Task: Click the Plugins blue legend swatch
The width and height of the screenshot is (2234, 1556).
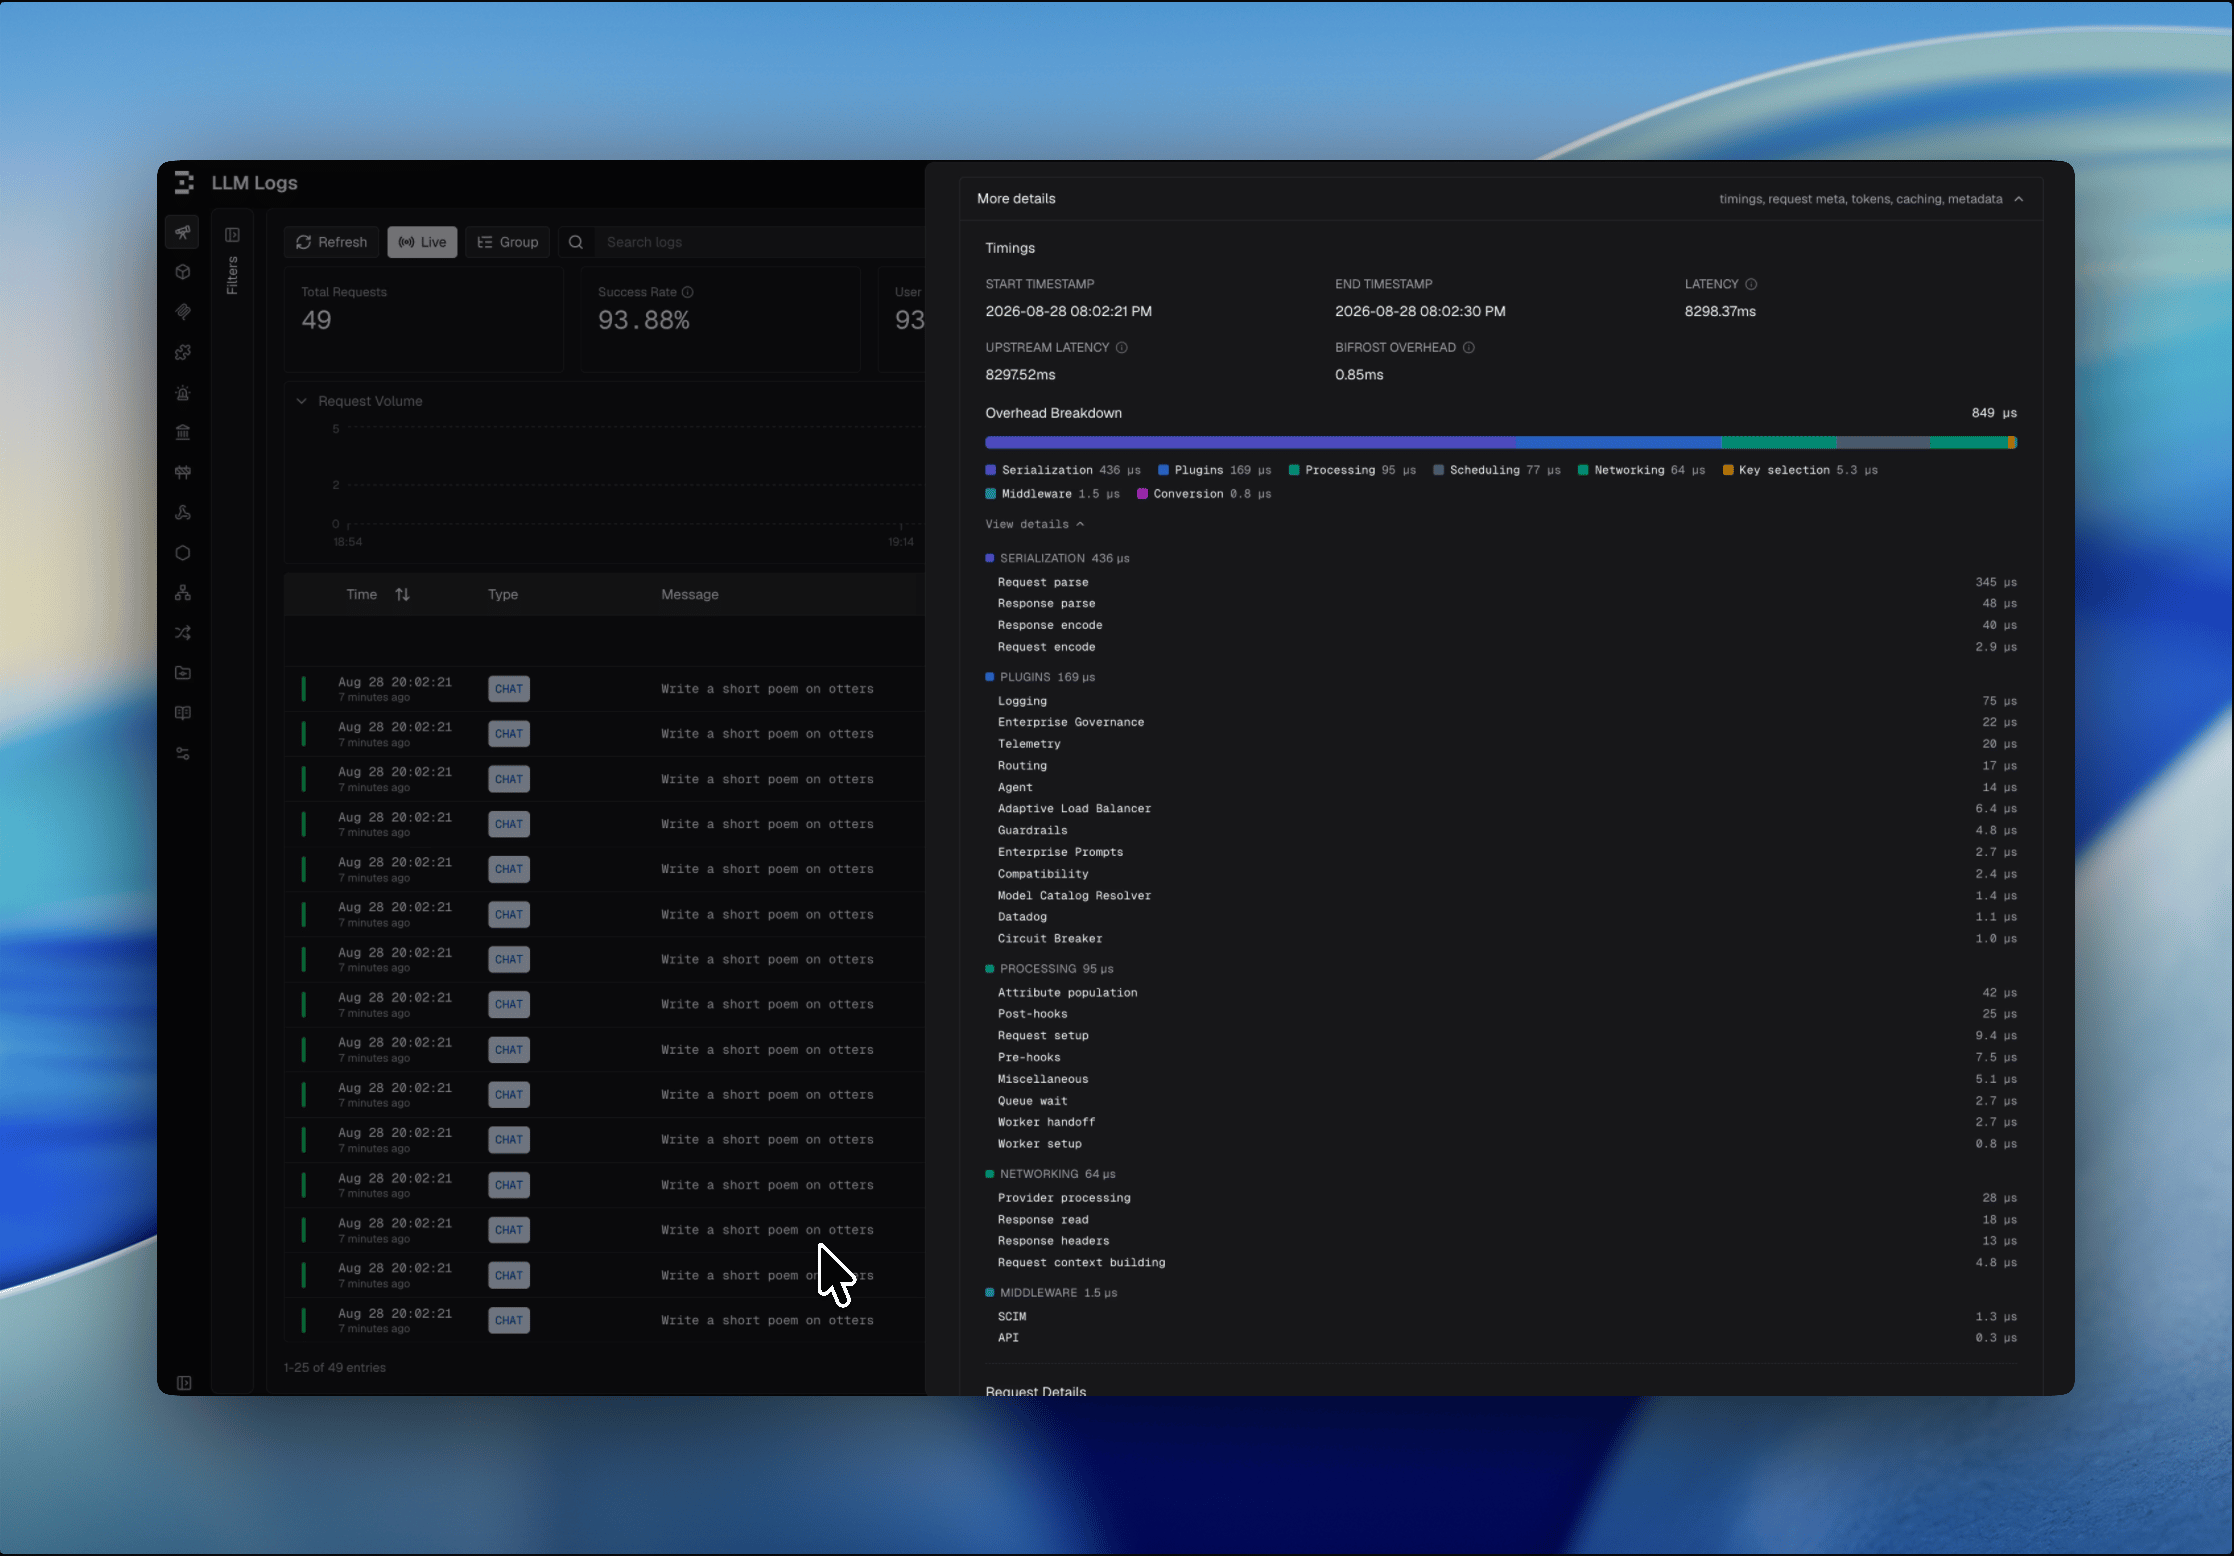Action: 1163,470
